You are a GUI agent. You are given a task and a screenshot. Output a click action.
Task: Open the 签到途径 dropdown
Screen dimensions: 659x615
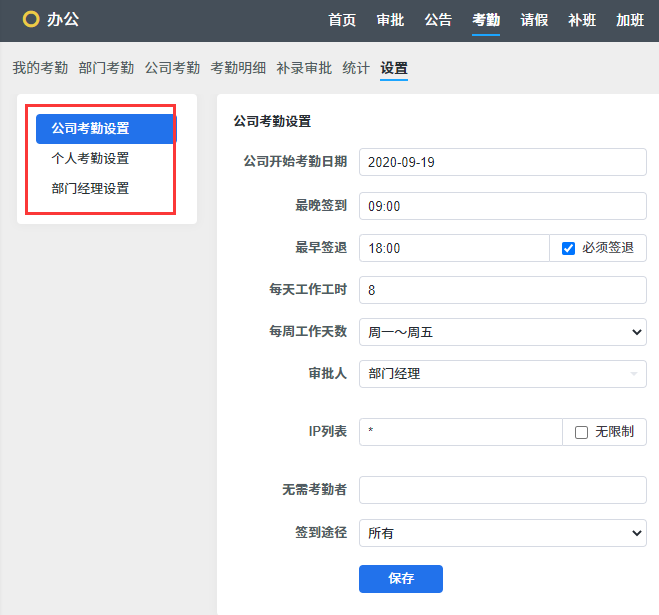point(502,533)
